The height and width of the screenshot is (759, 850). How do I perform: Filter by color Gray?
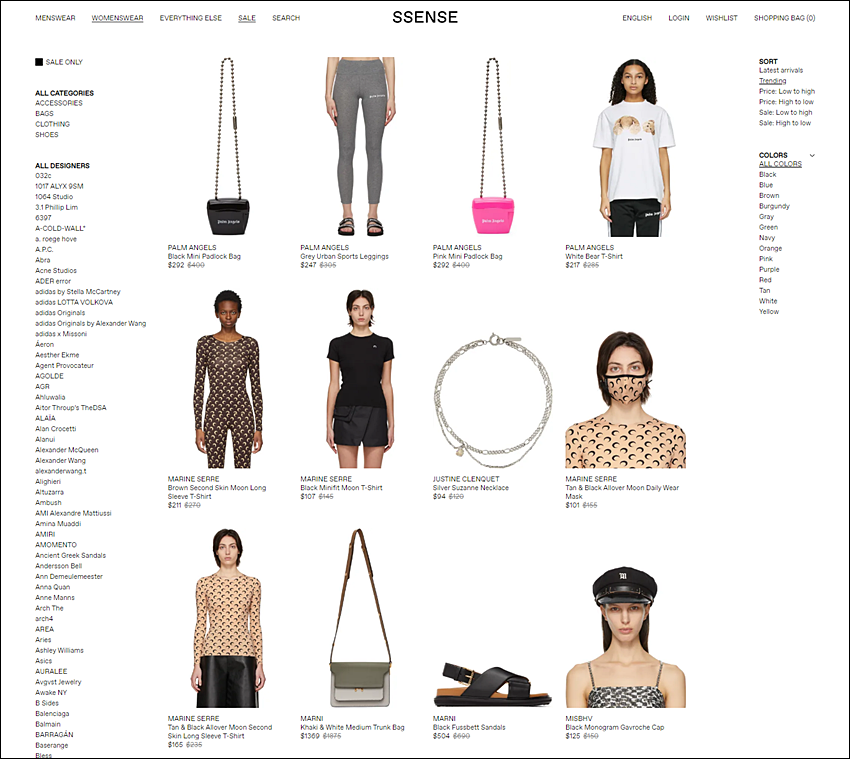(767, 217)
